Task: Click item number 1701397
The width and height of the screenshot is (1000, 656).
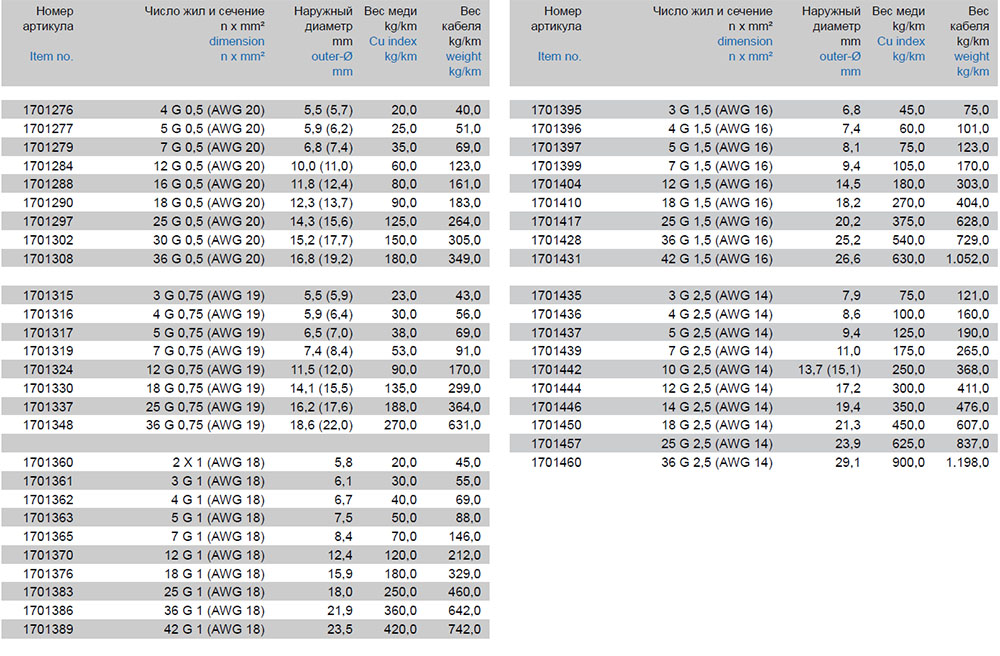Action: click(x=557, y=147)
